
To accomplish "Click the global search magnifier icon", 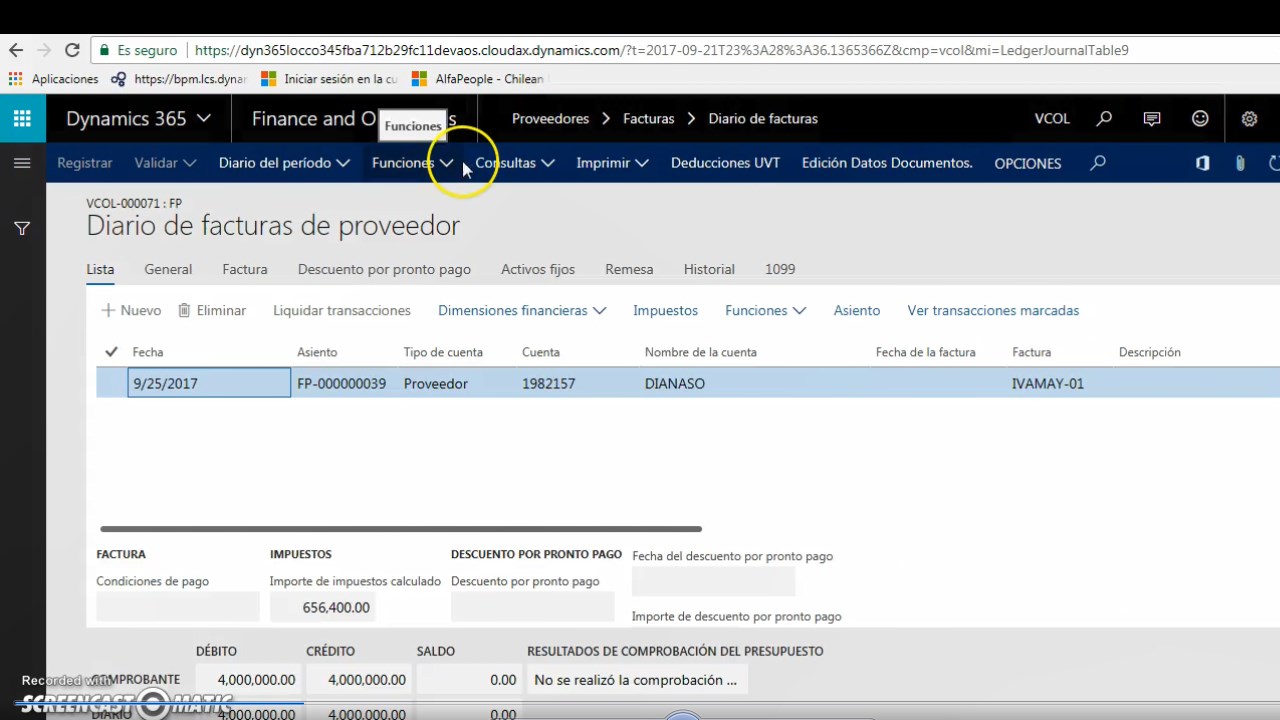I will [1104, 118].
